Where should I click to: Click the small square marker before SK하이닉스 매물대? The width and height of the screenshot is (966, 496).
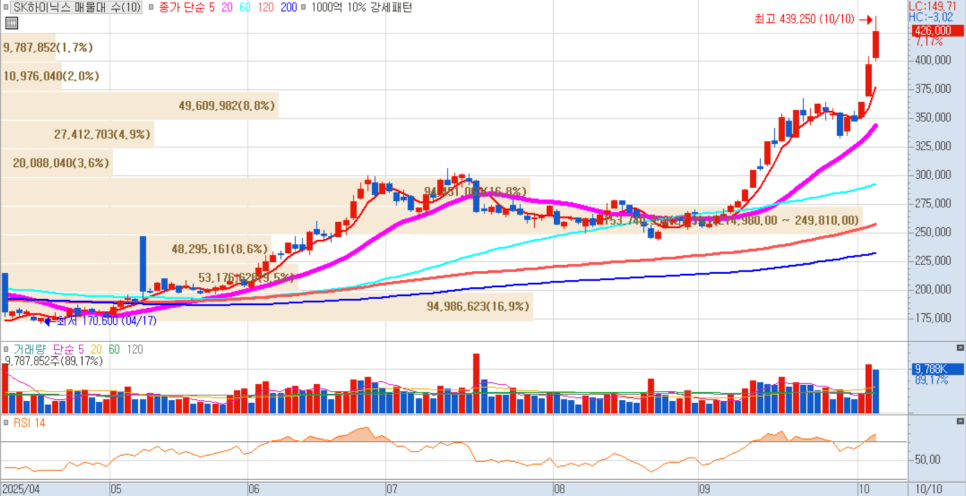coord(7,7)
